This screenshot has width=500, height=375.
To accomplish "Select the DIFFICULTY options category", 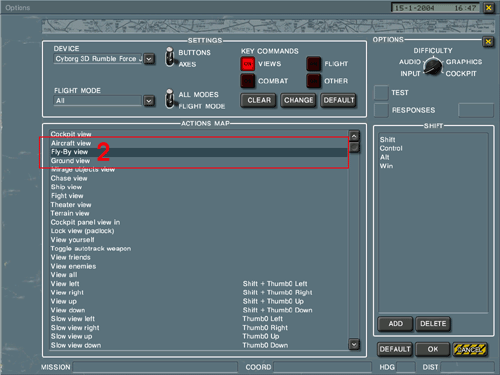I will click(x=433, y=51).
